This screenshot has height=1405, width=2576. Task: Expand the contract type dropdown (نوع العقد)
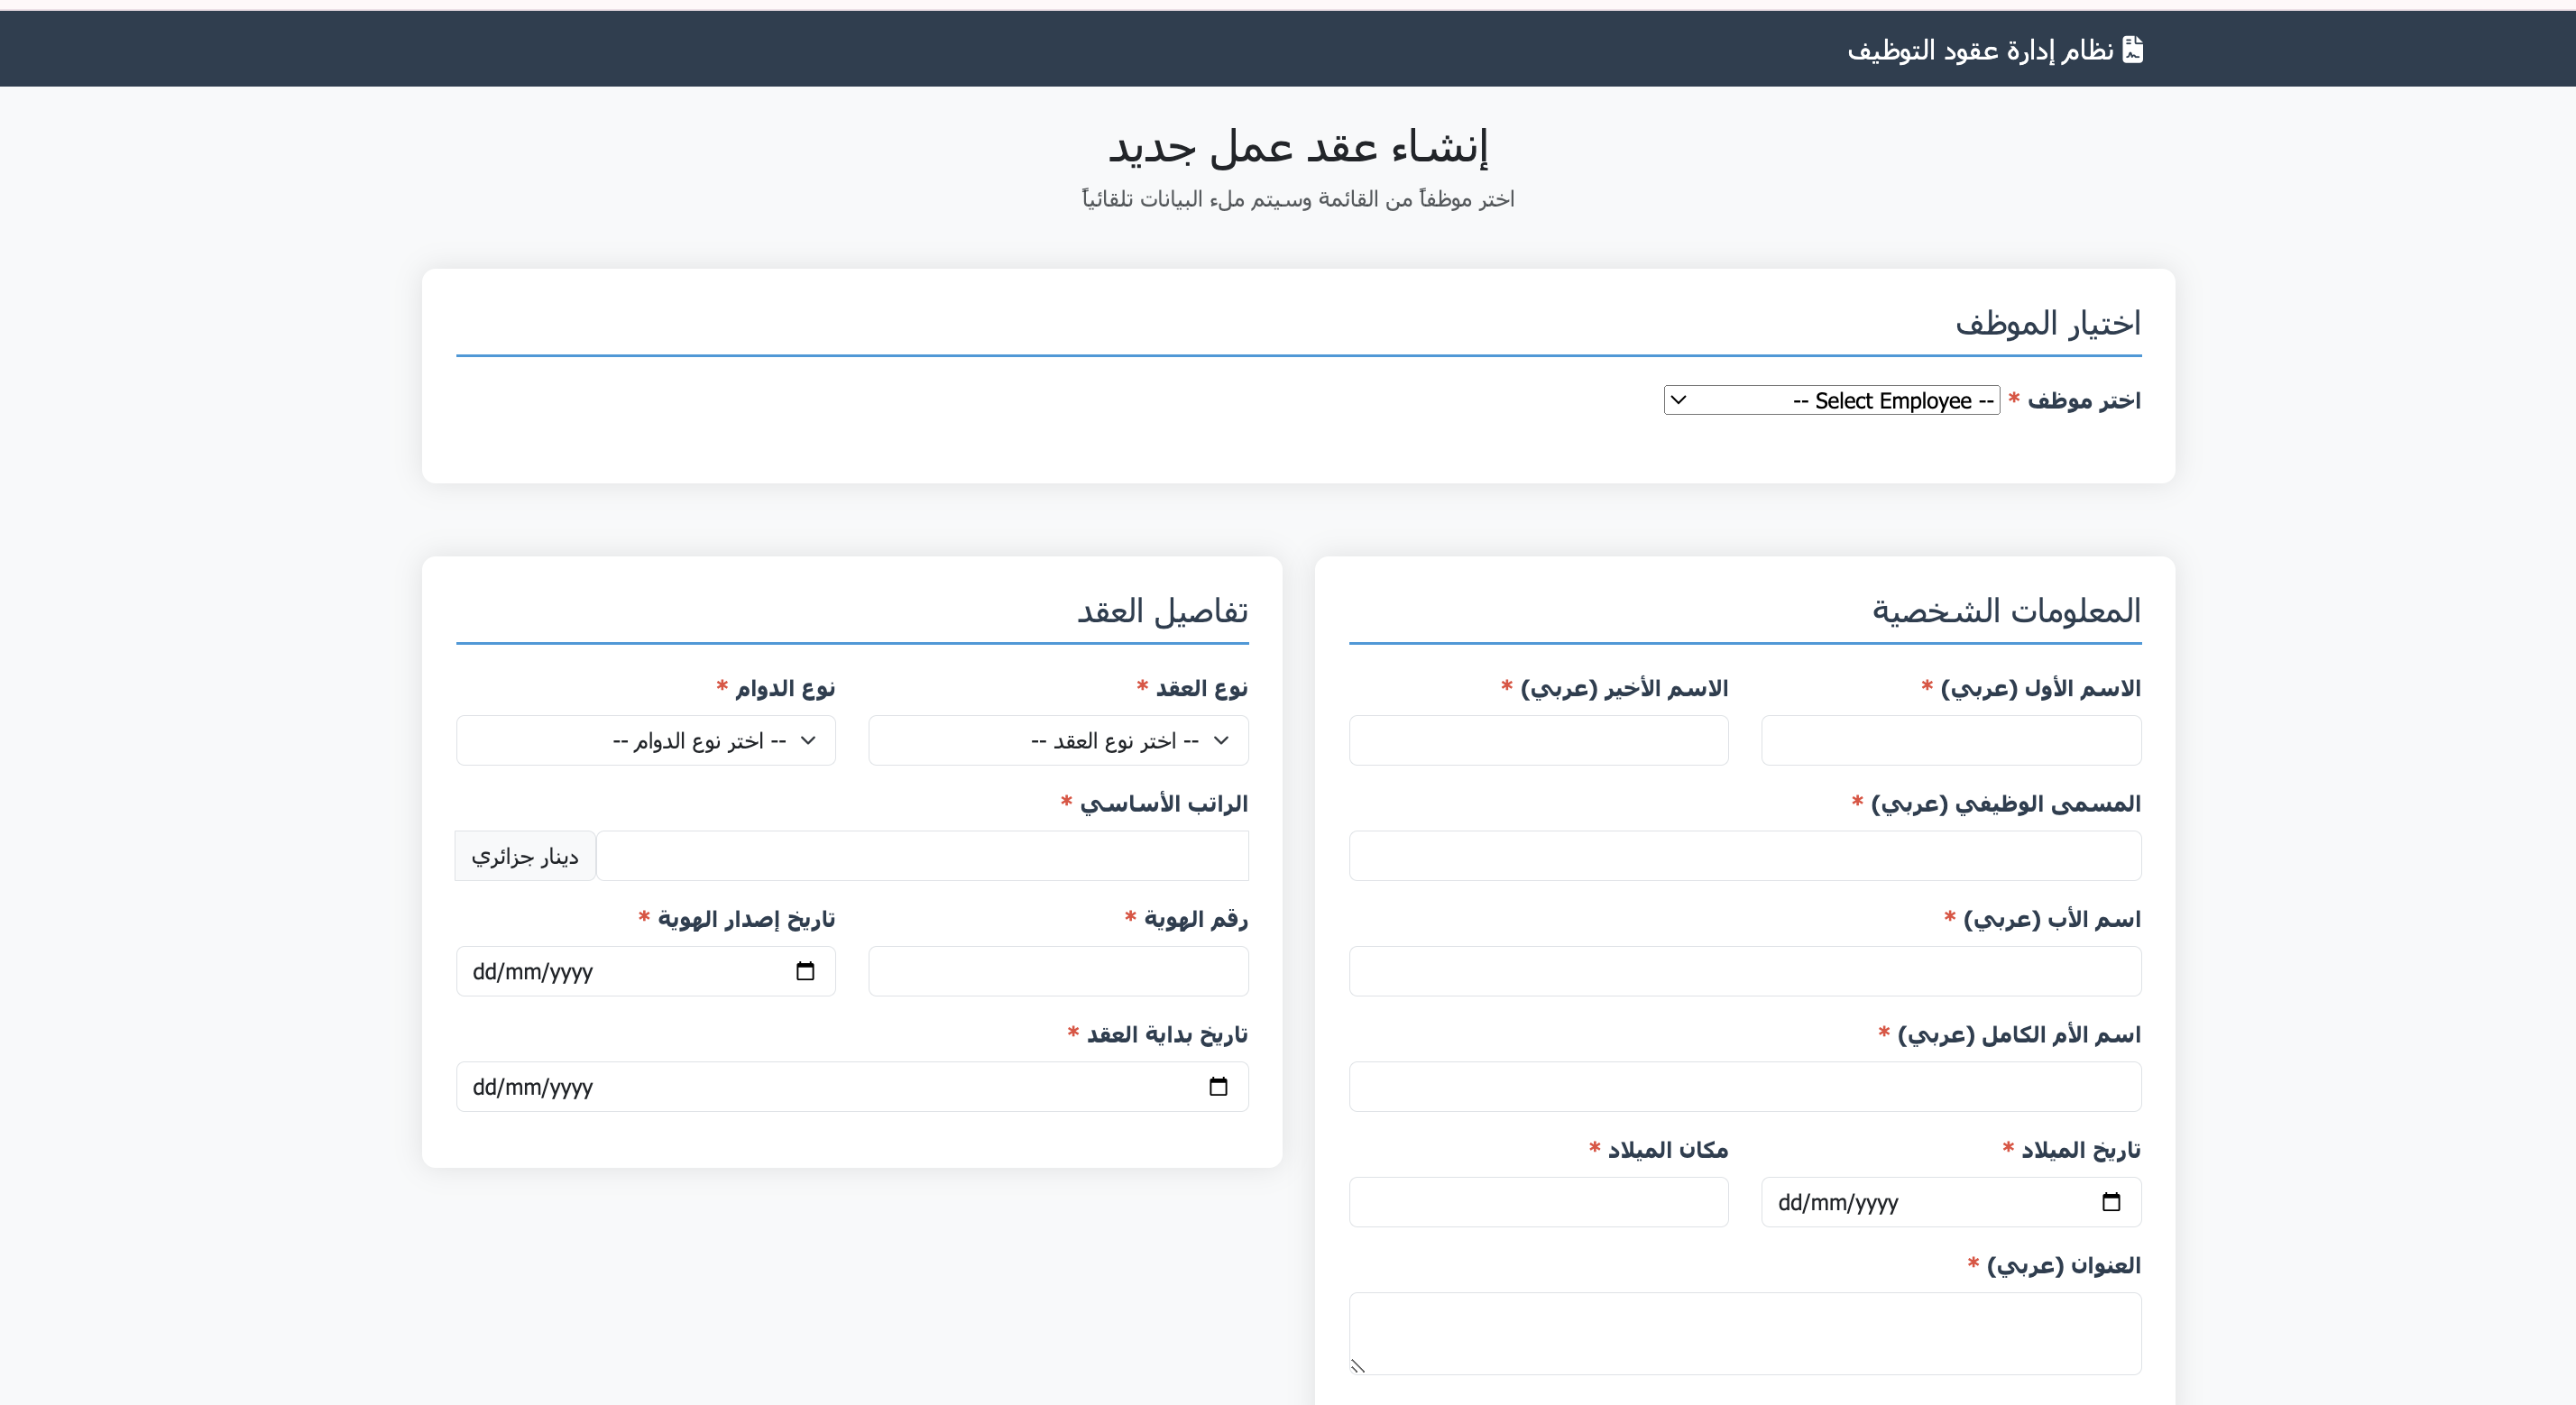click(x=1058, y=741)
